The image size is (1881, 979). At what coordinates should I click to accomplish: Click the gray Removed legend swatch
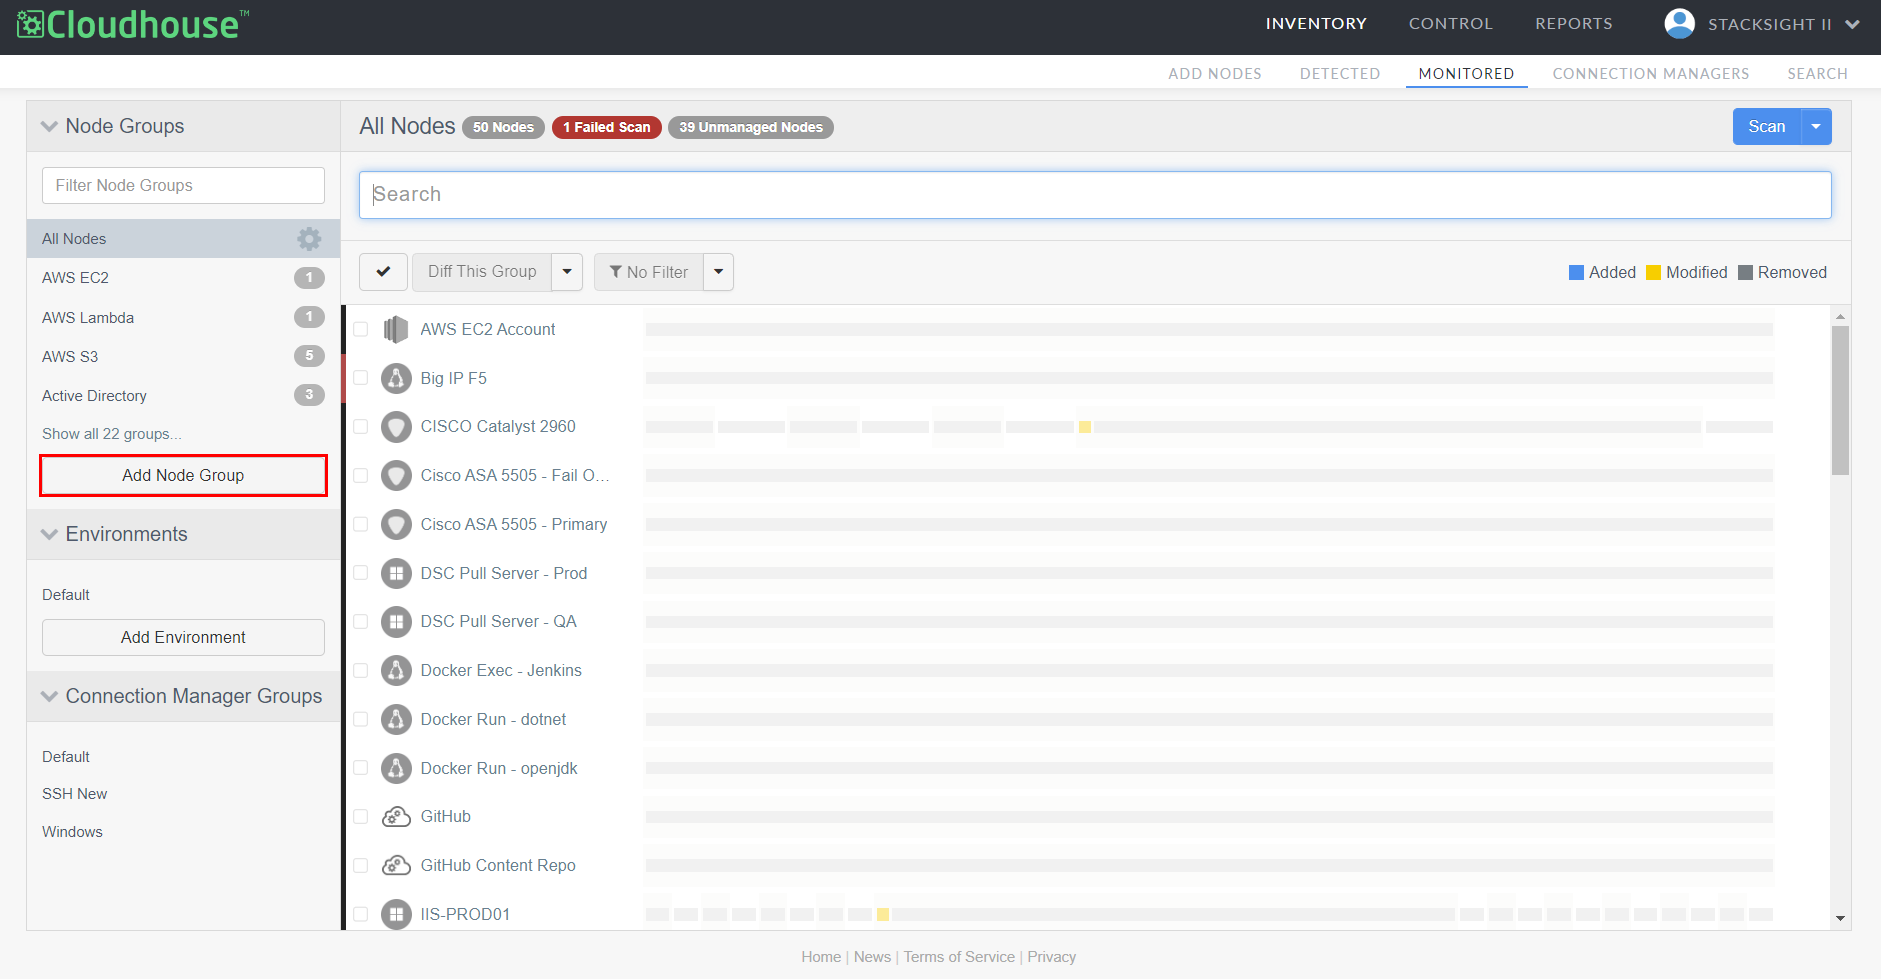[1745, 273]
